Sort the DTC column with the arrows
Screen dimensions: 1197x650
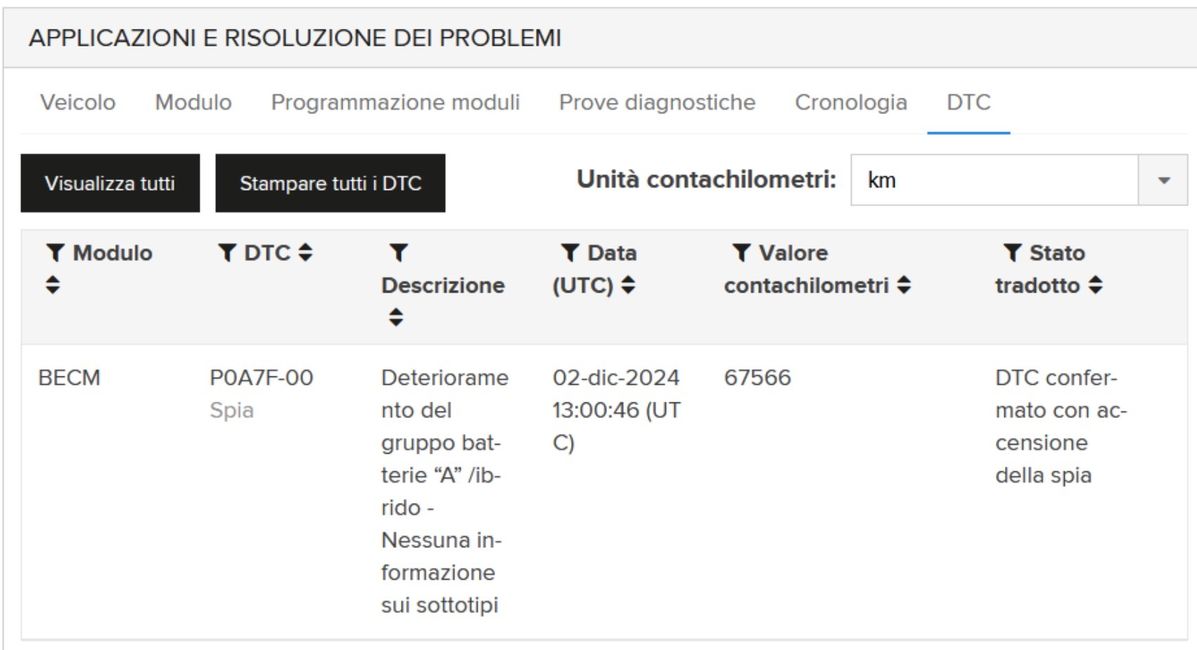click(305, 253)
